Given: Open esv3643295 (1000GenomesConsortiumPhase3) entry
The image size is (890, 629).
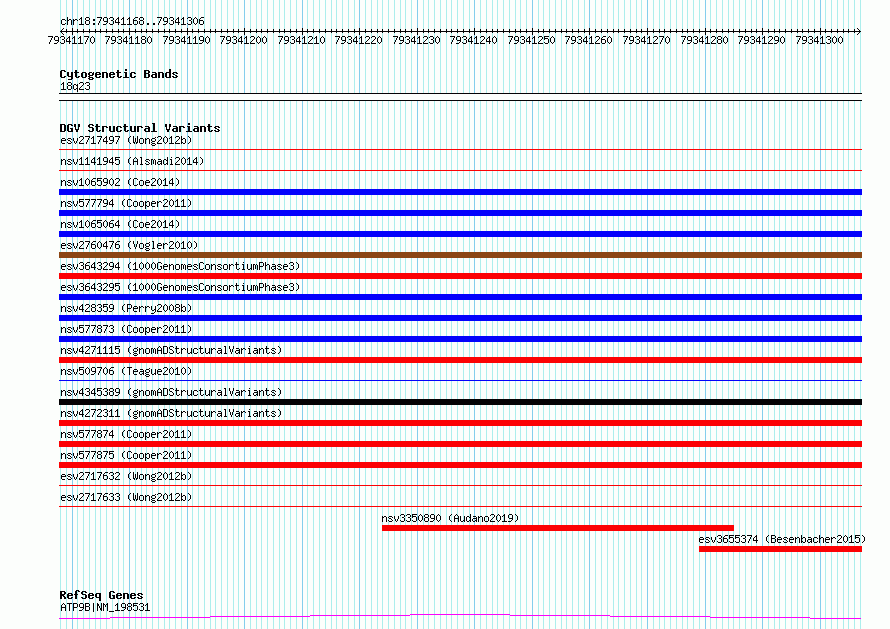Looking at the screenshot, I should [180, 287].
